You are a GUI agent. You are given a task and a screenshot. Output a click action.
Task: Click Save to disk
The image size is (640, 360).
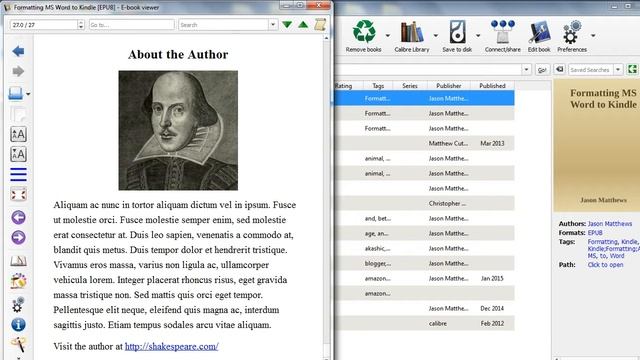coord(457,36)
